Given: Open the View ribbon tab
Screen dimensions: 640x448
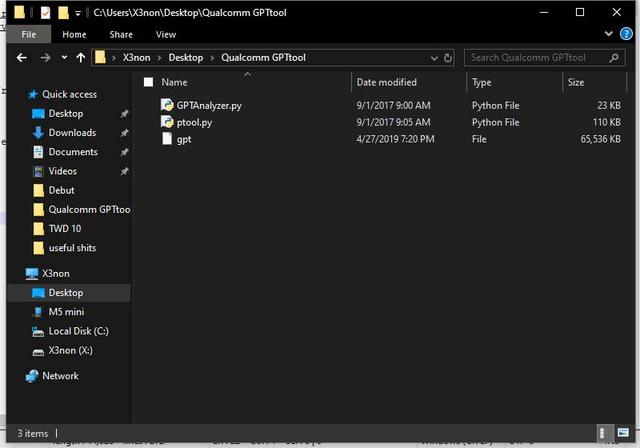Looking at the screenshot, I should pyautogui.click(x=166, y=34).
